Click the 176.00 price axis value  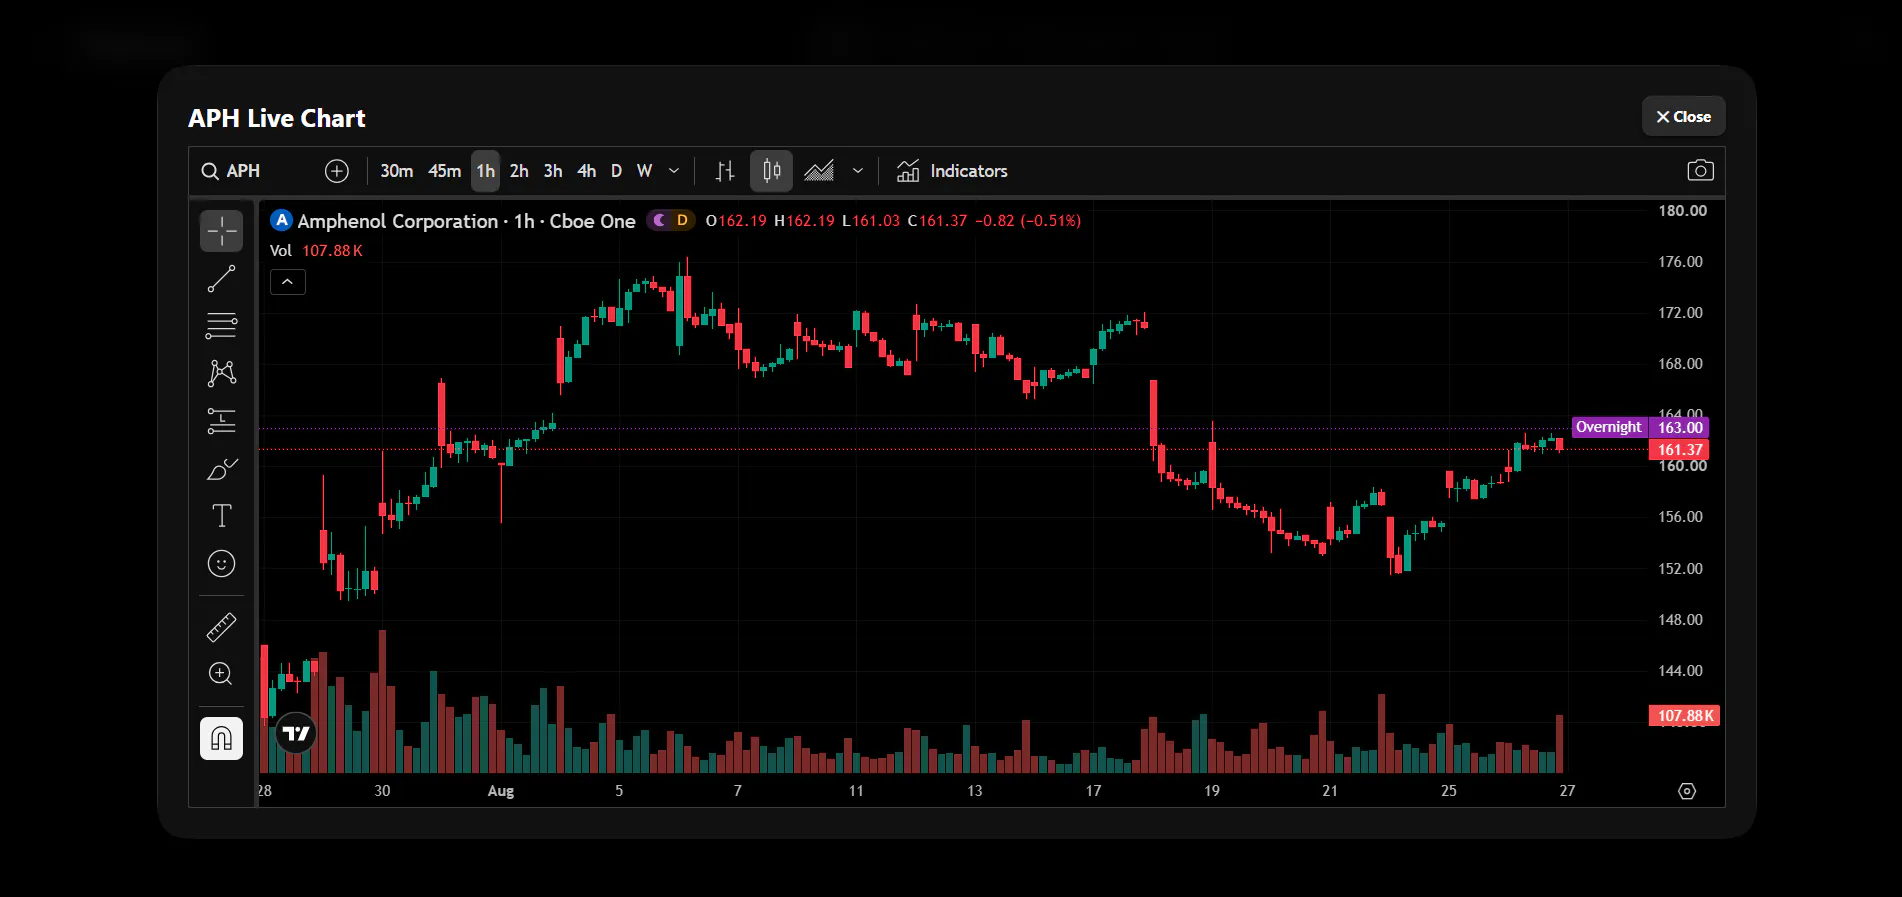click(x=1680, y=262)
